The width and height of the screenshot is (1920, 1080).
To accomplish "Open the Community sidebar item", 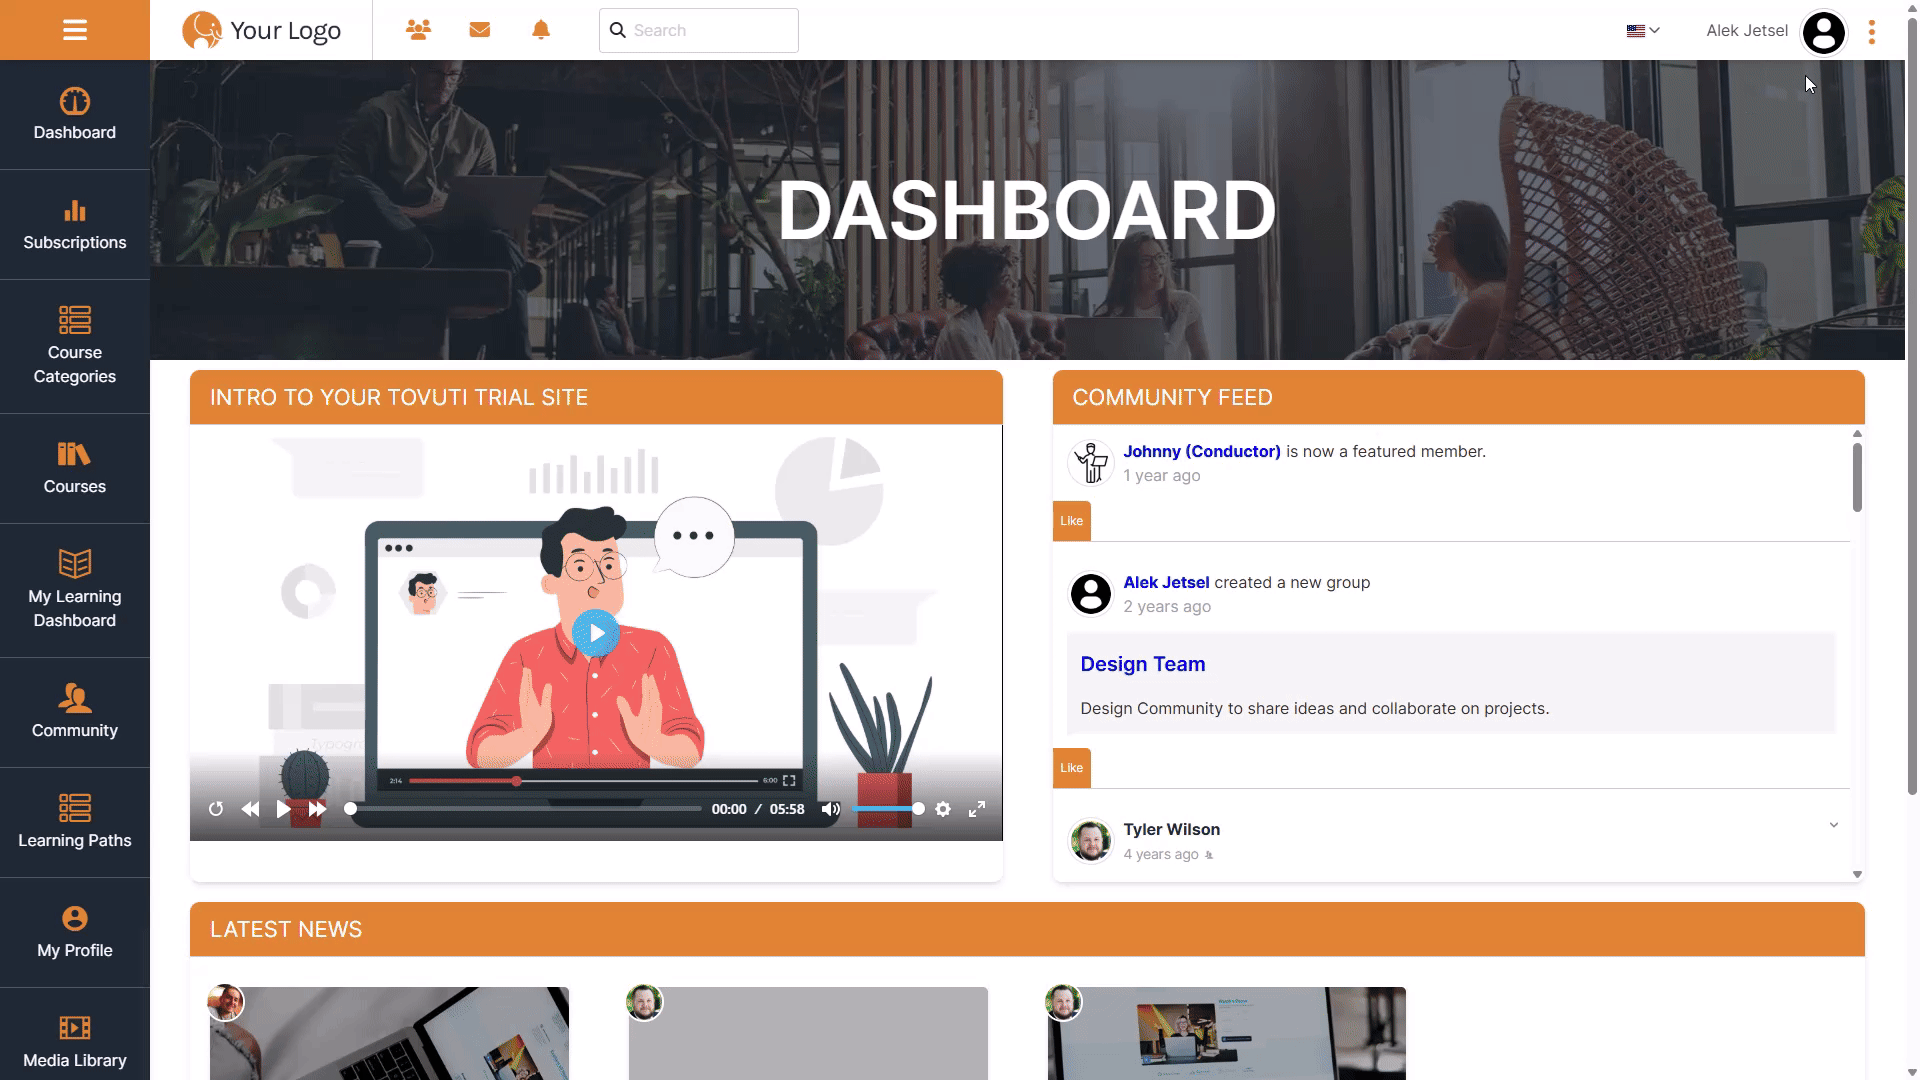I will (75, 713).
